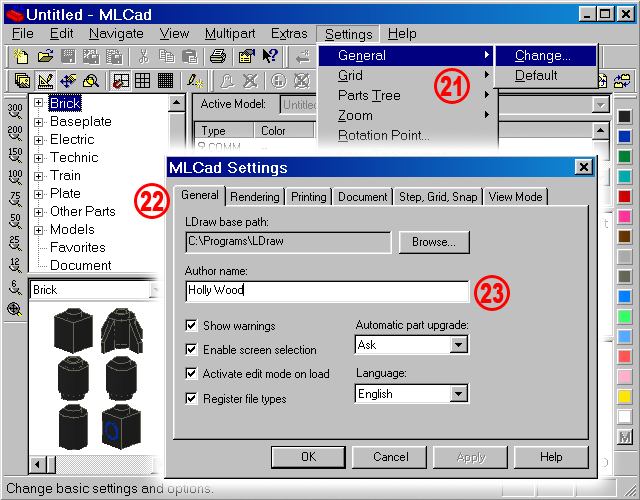Toggle the snap-to-grid magnet icon

(120, 81)
